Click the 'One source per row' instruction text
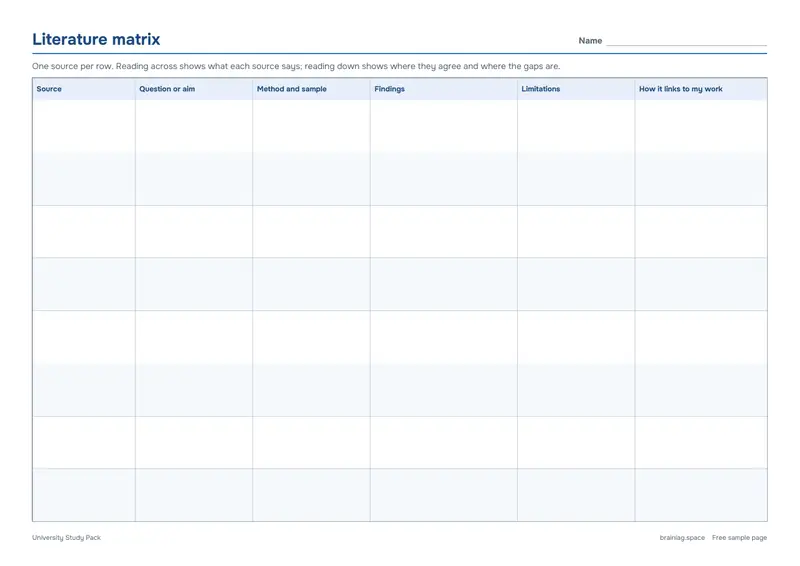The width and height of the screenshot is (800, 566). click(296, 66)
